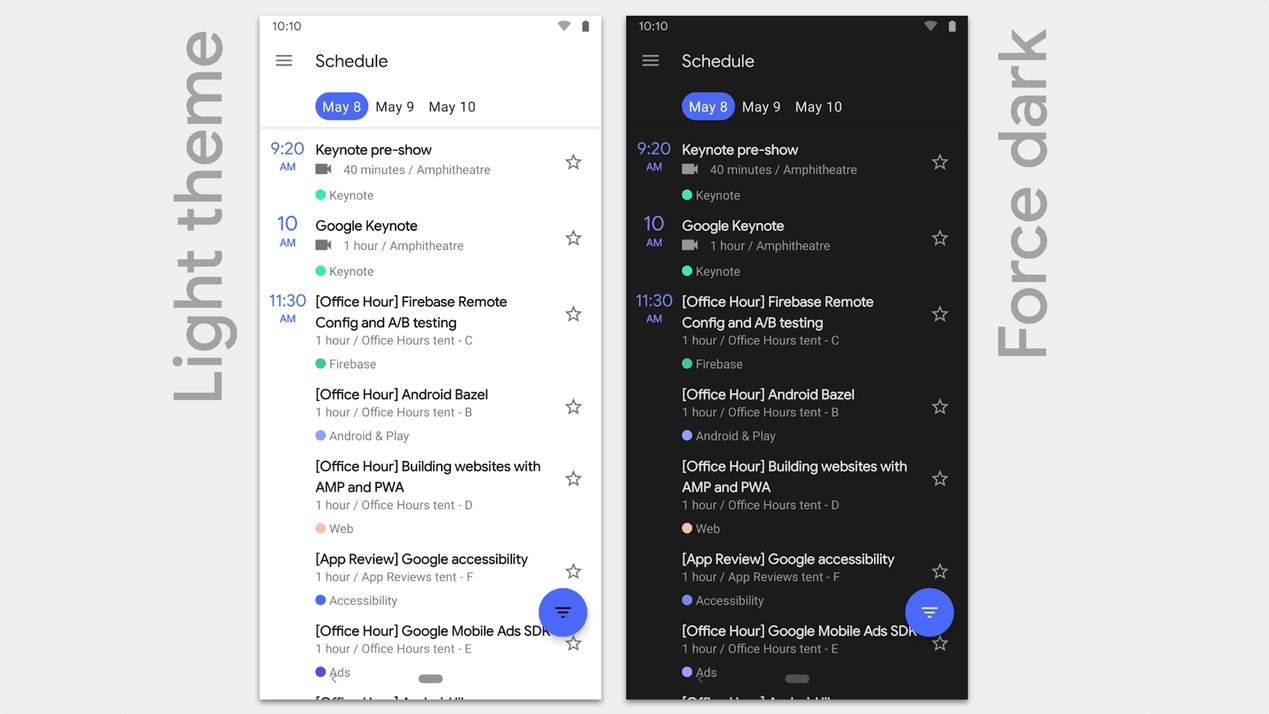Tap 11:30 AM time header in dark theme
Image resolution: width=1269 pixels, height=714 pixels.
point(653,308)
